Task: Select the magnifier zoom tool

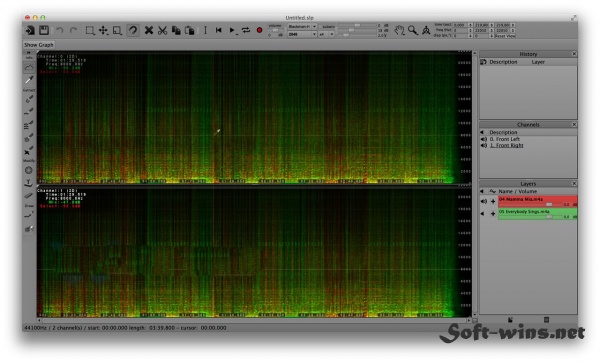Action: [412, 30]
